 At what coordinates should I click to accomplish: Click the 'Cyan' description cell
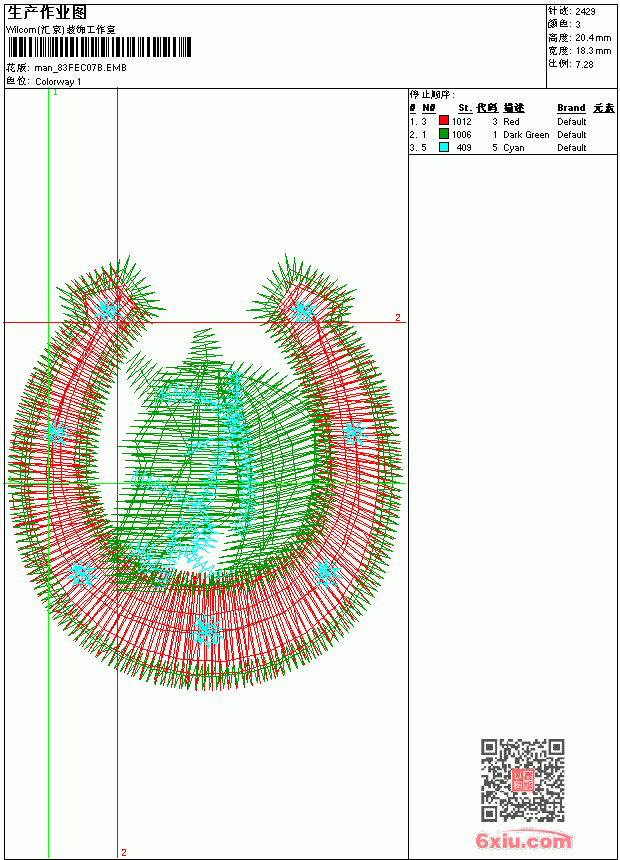coord(514,148)
